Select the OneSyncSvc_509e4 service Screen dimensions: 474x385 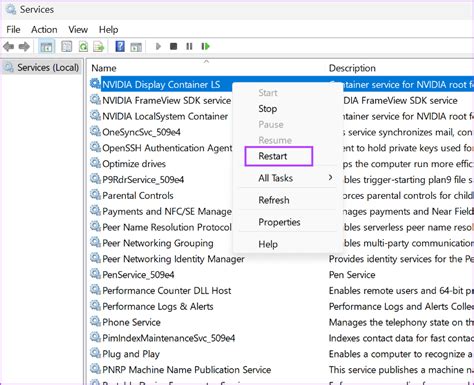(141, 132)
